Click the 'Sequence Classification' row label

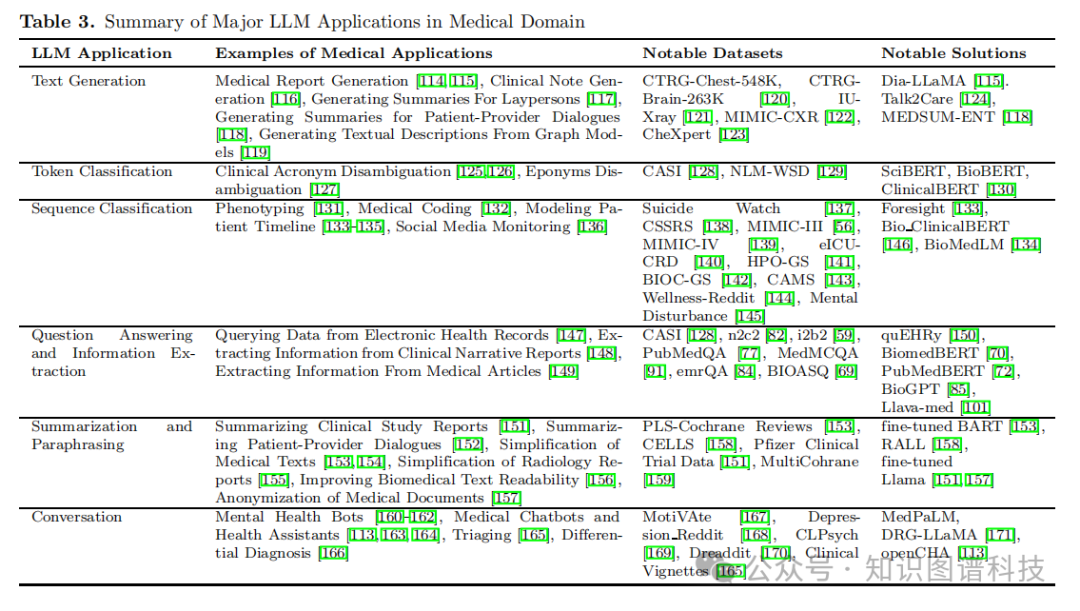[112, 209]
